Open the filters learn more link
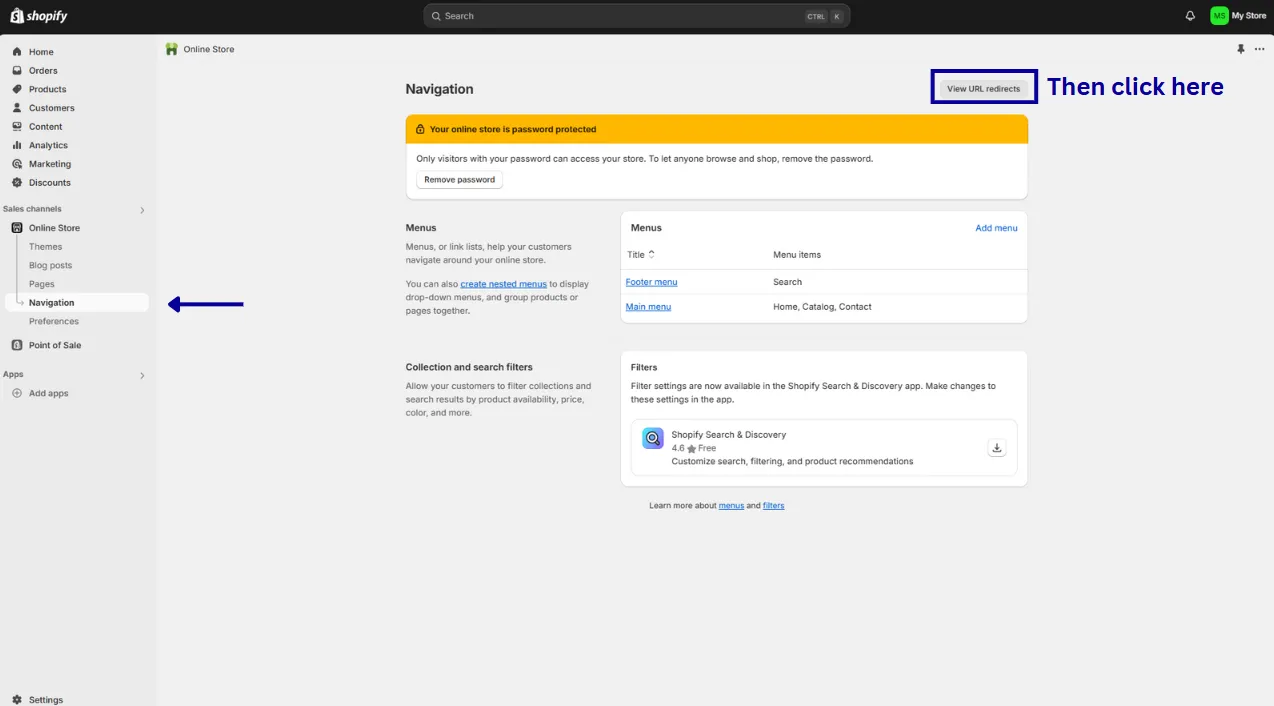 (x=773, y=506)
